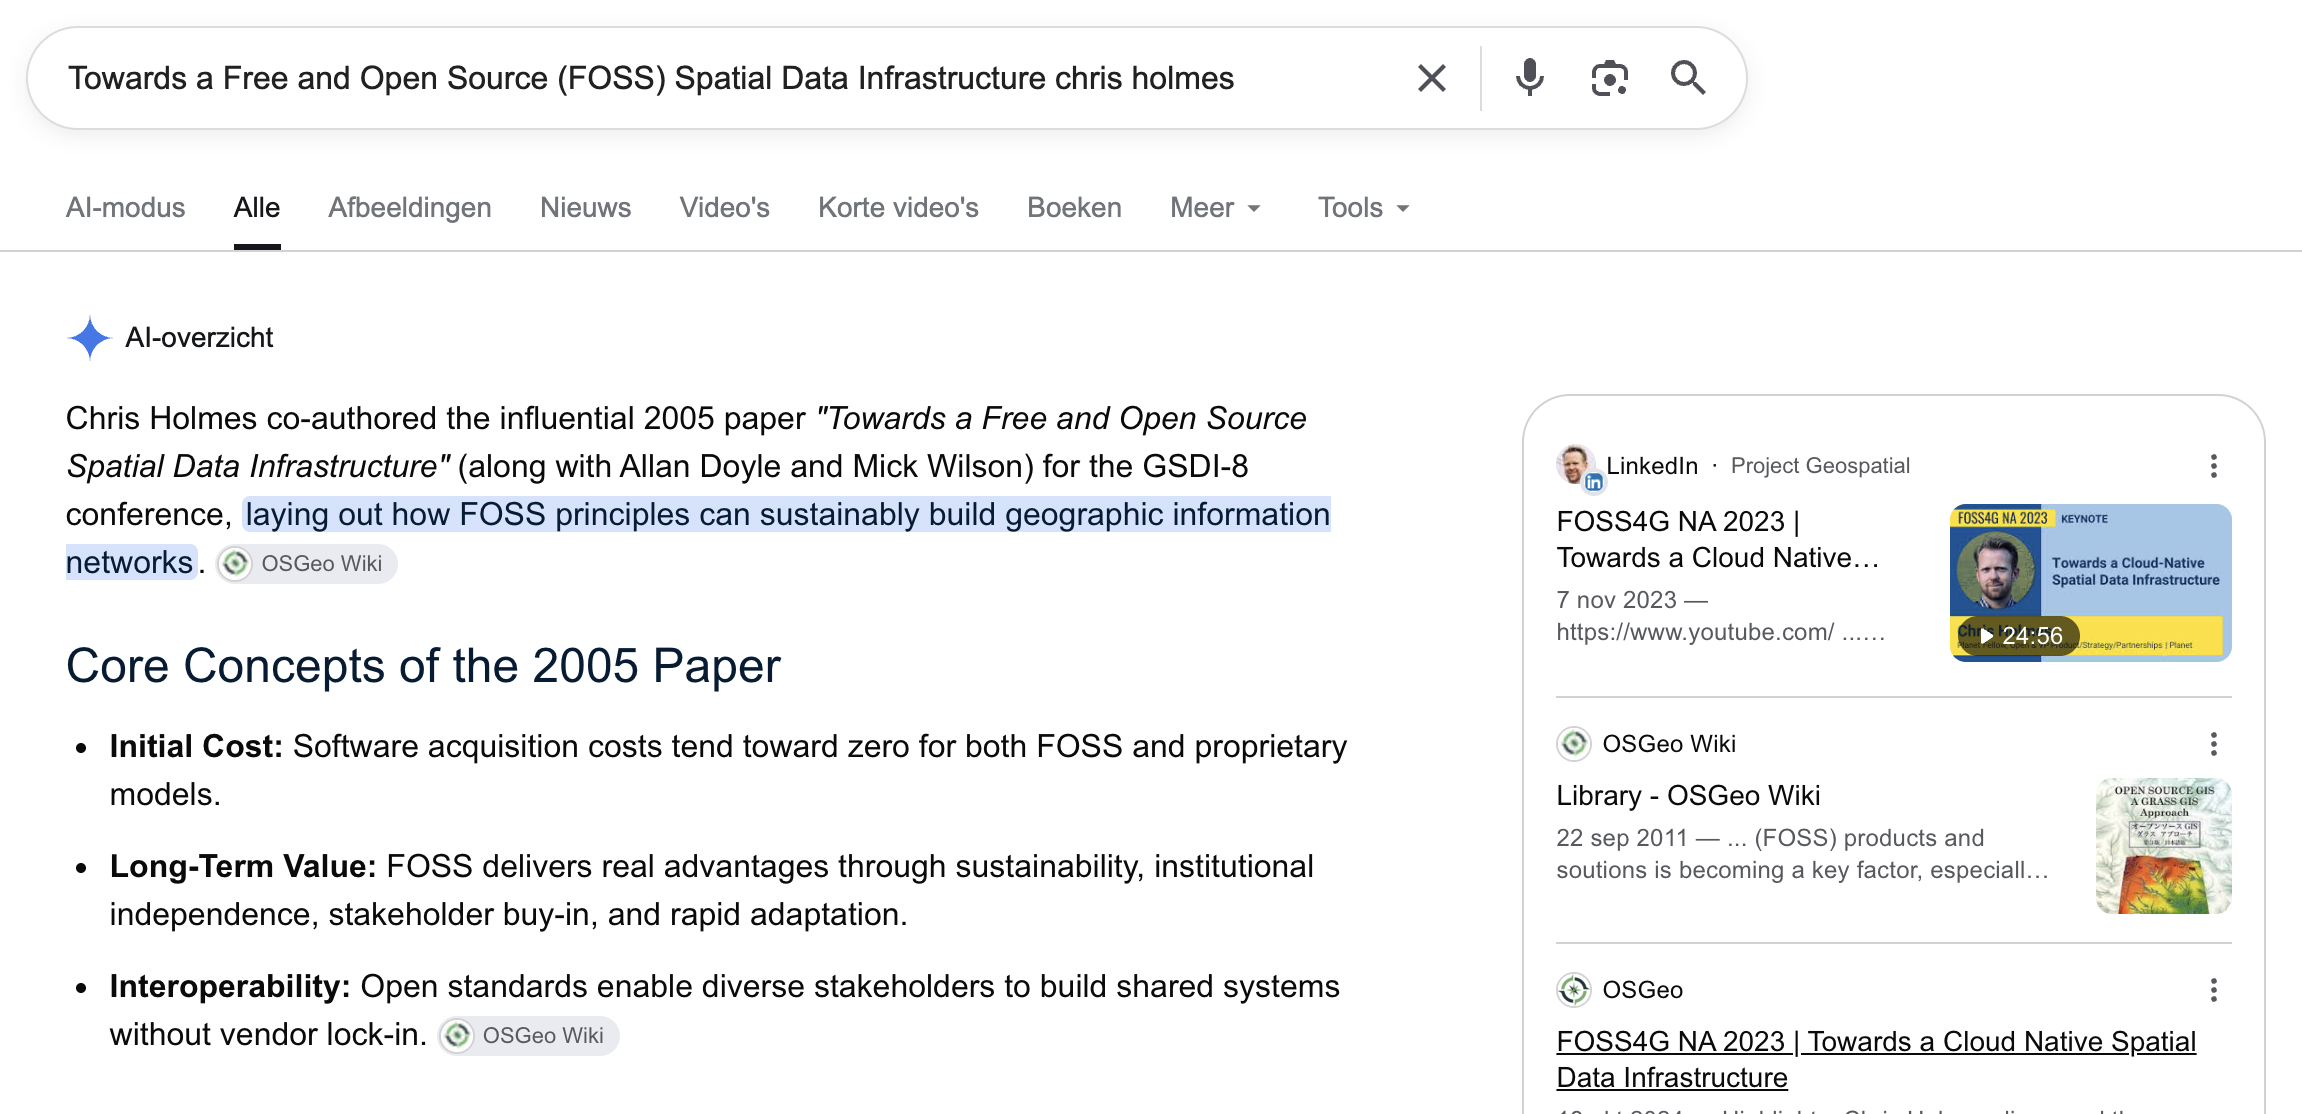Clear the search query with the X icon
Screen dimensions: 2302x1114
pos(1431,78)
